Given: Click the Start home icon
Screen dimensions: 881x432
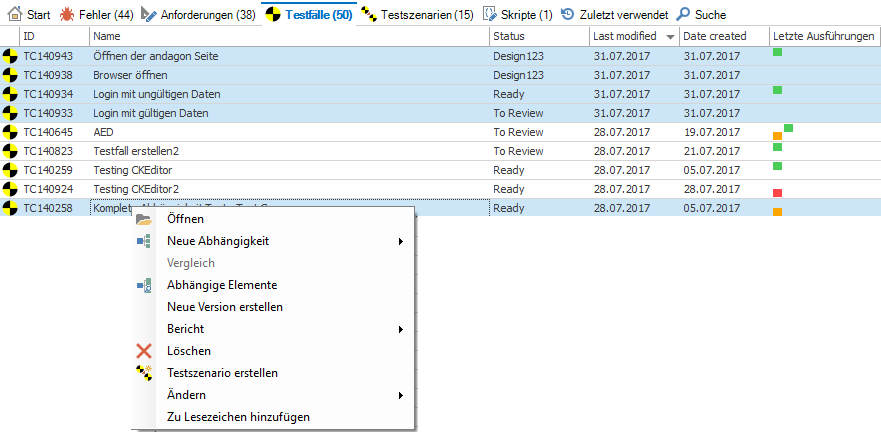Looking at the screenshot, I should tap(15, 15).
